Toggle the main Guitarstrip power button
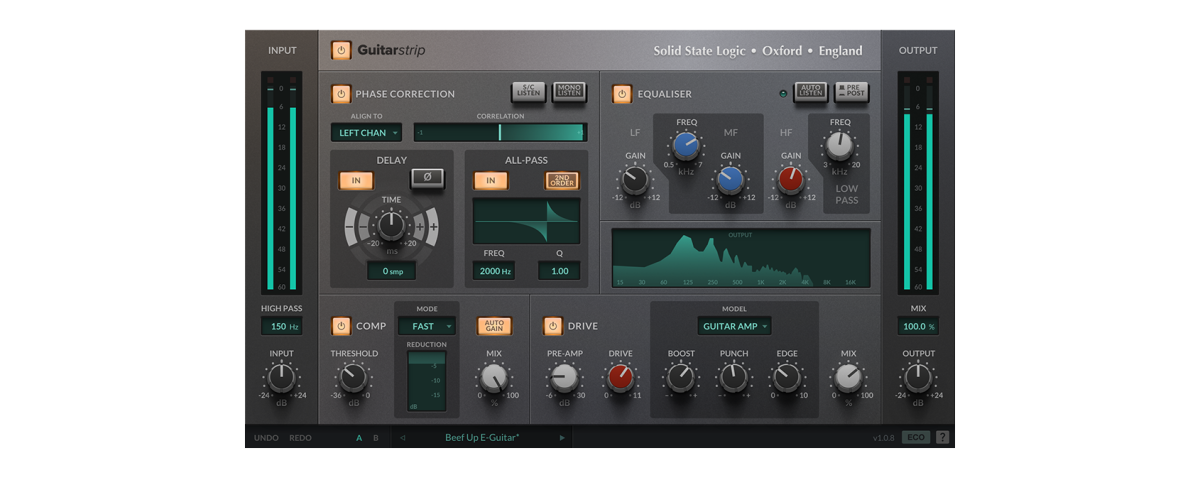The image size is (1200, 480). coord(342,50)
